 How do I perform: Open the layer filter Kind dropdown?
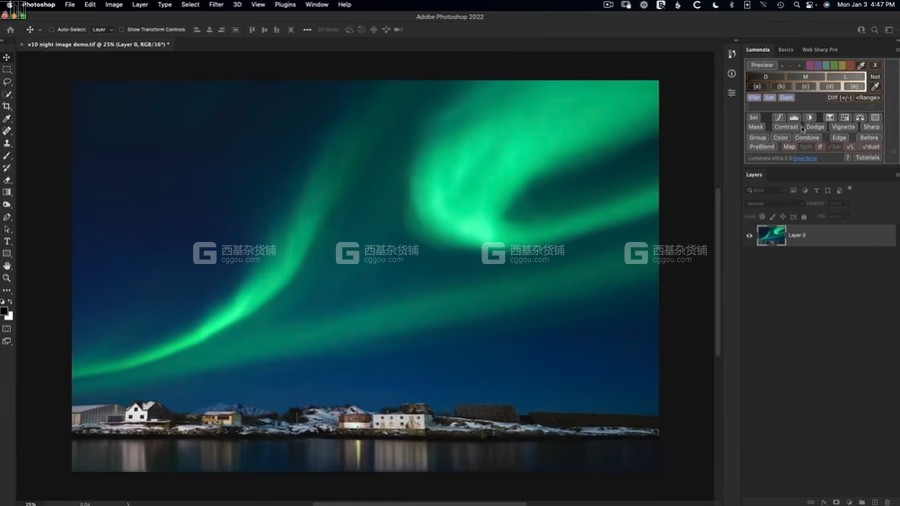tap(765, 190)
